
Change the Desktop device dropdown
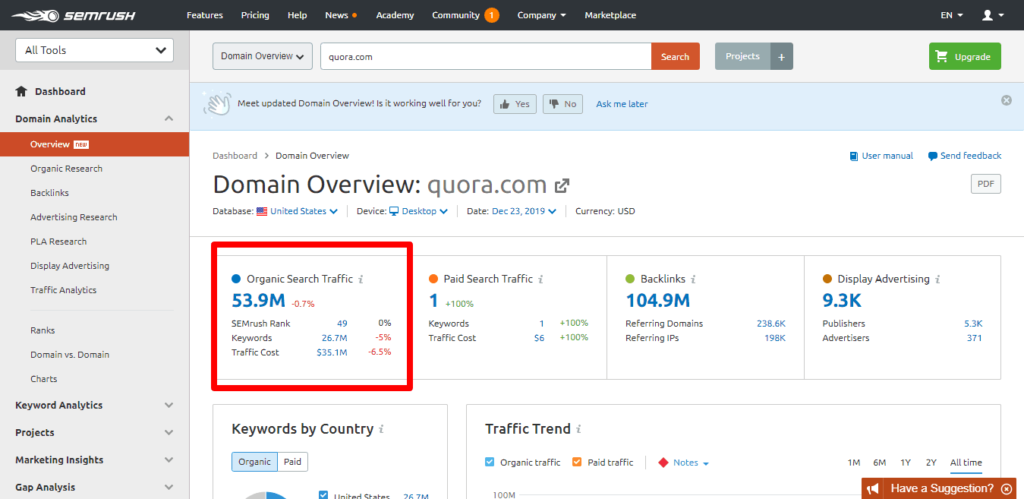pos(418,211)
